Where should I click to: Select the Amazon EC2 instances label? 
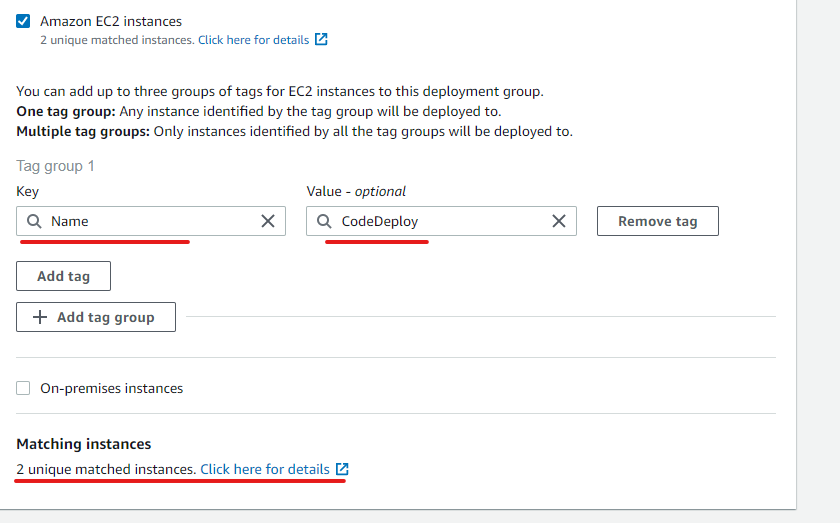(x=111, y=21)
